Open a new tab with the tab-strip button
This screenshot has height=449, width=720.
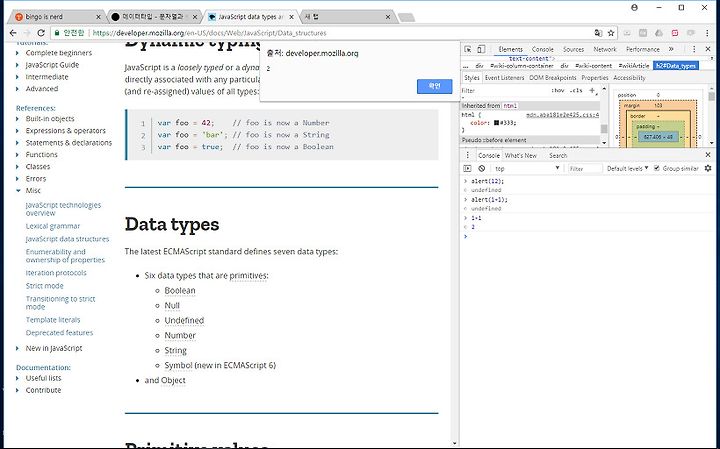coord(406,17)
